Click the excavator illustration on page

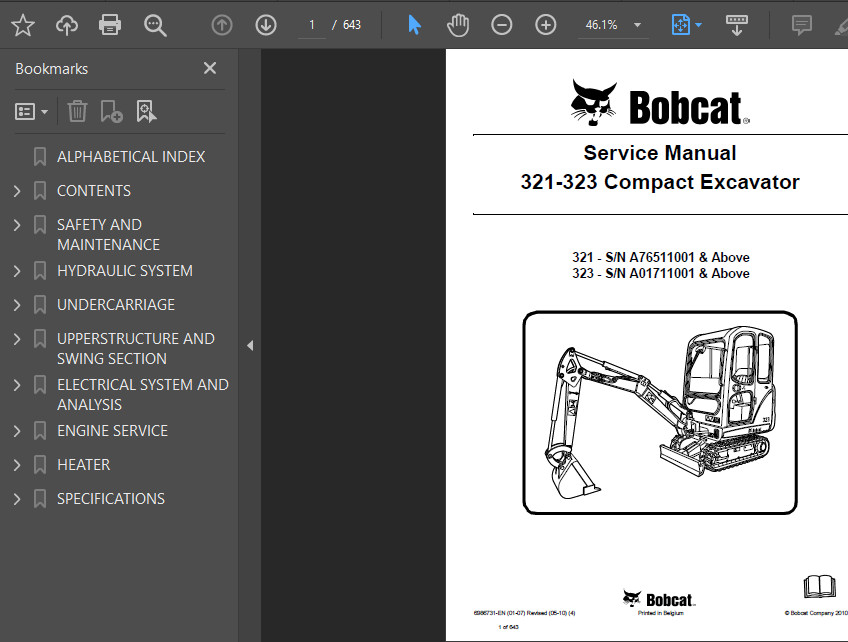coord(659,413)
